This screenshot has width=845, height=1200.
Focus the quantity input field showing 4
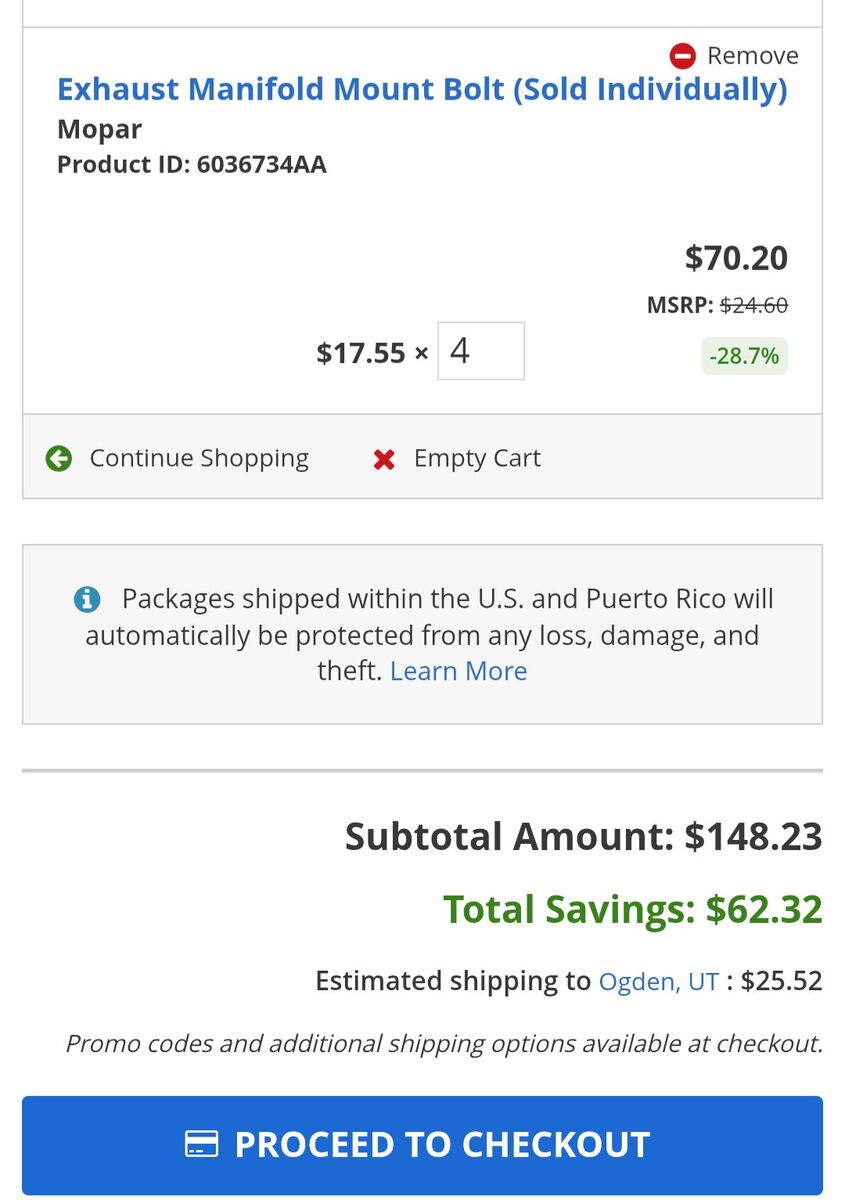[x=481, y=351]
